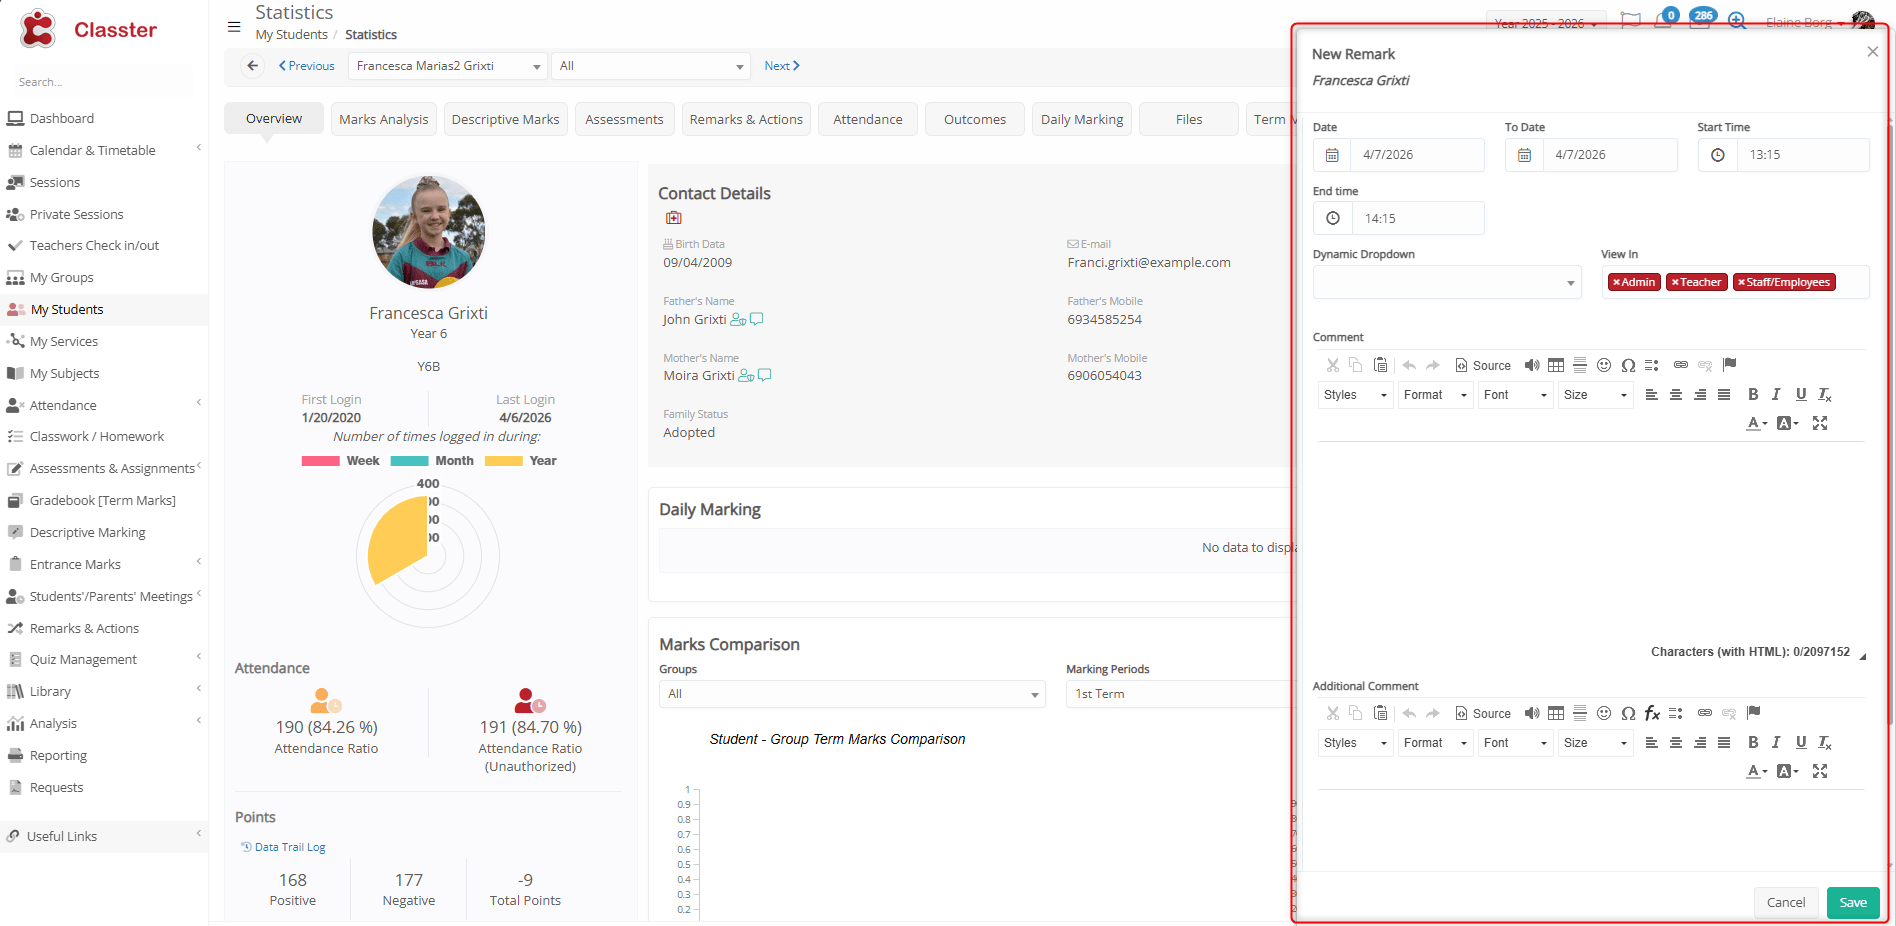The width and height of the screenshot is (1896, 926).
Task: Switch to the Marks Analysis tab
Action: pos(383,119)
